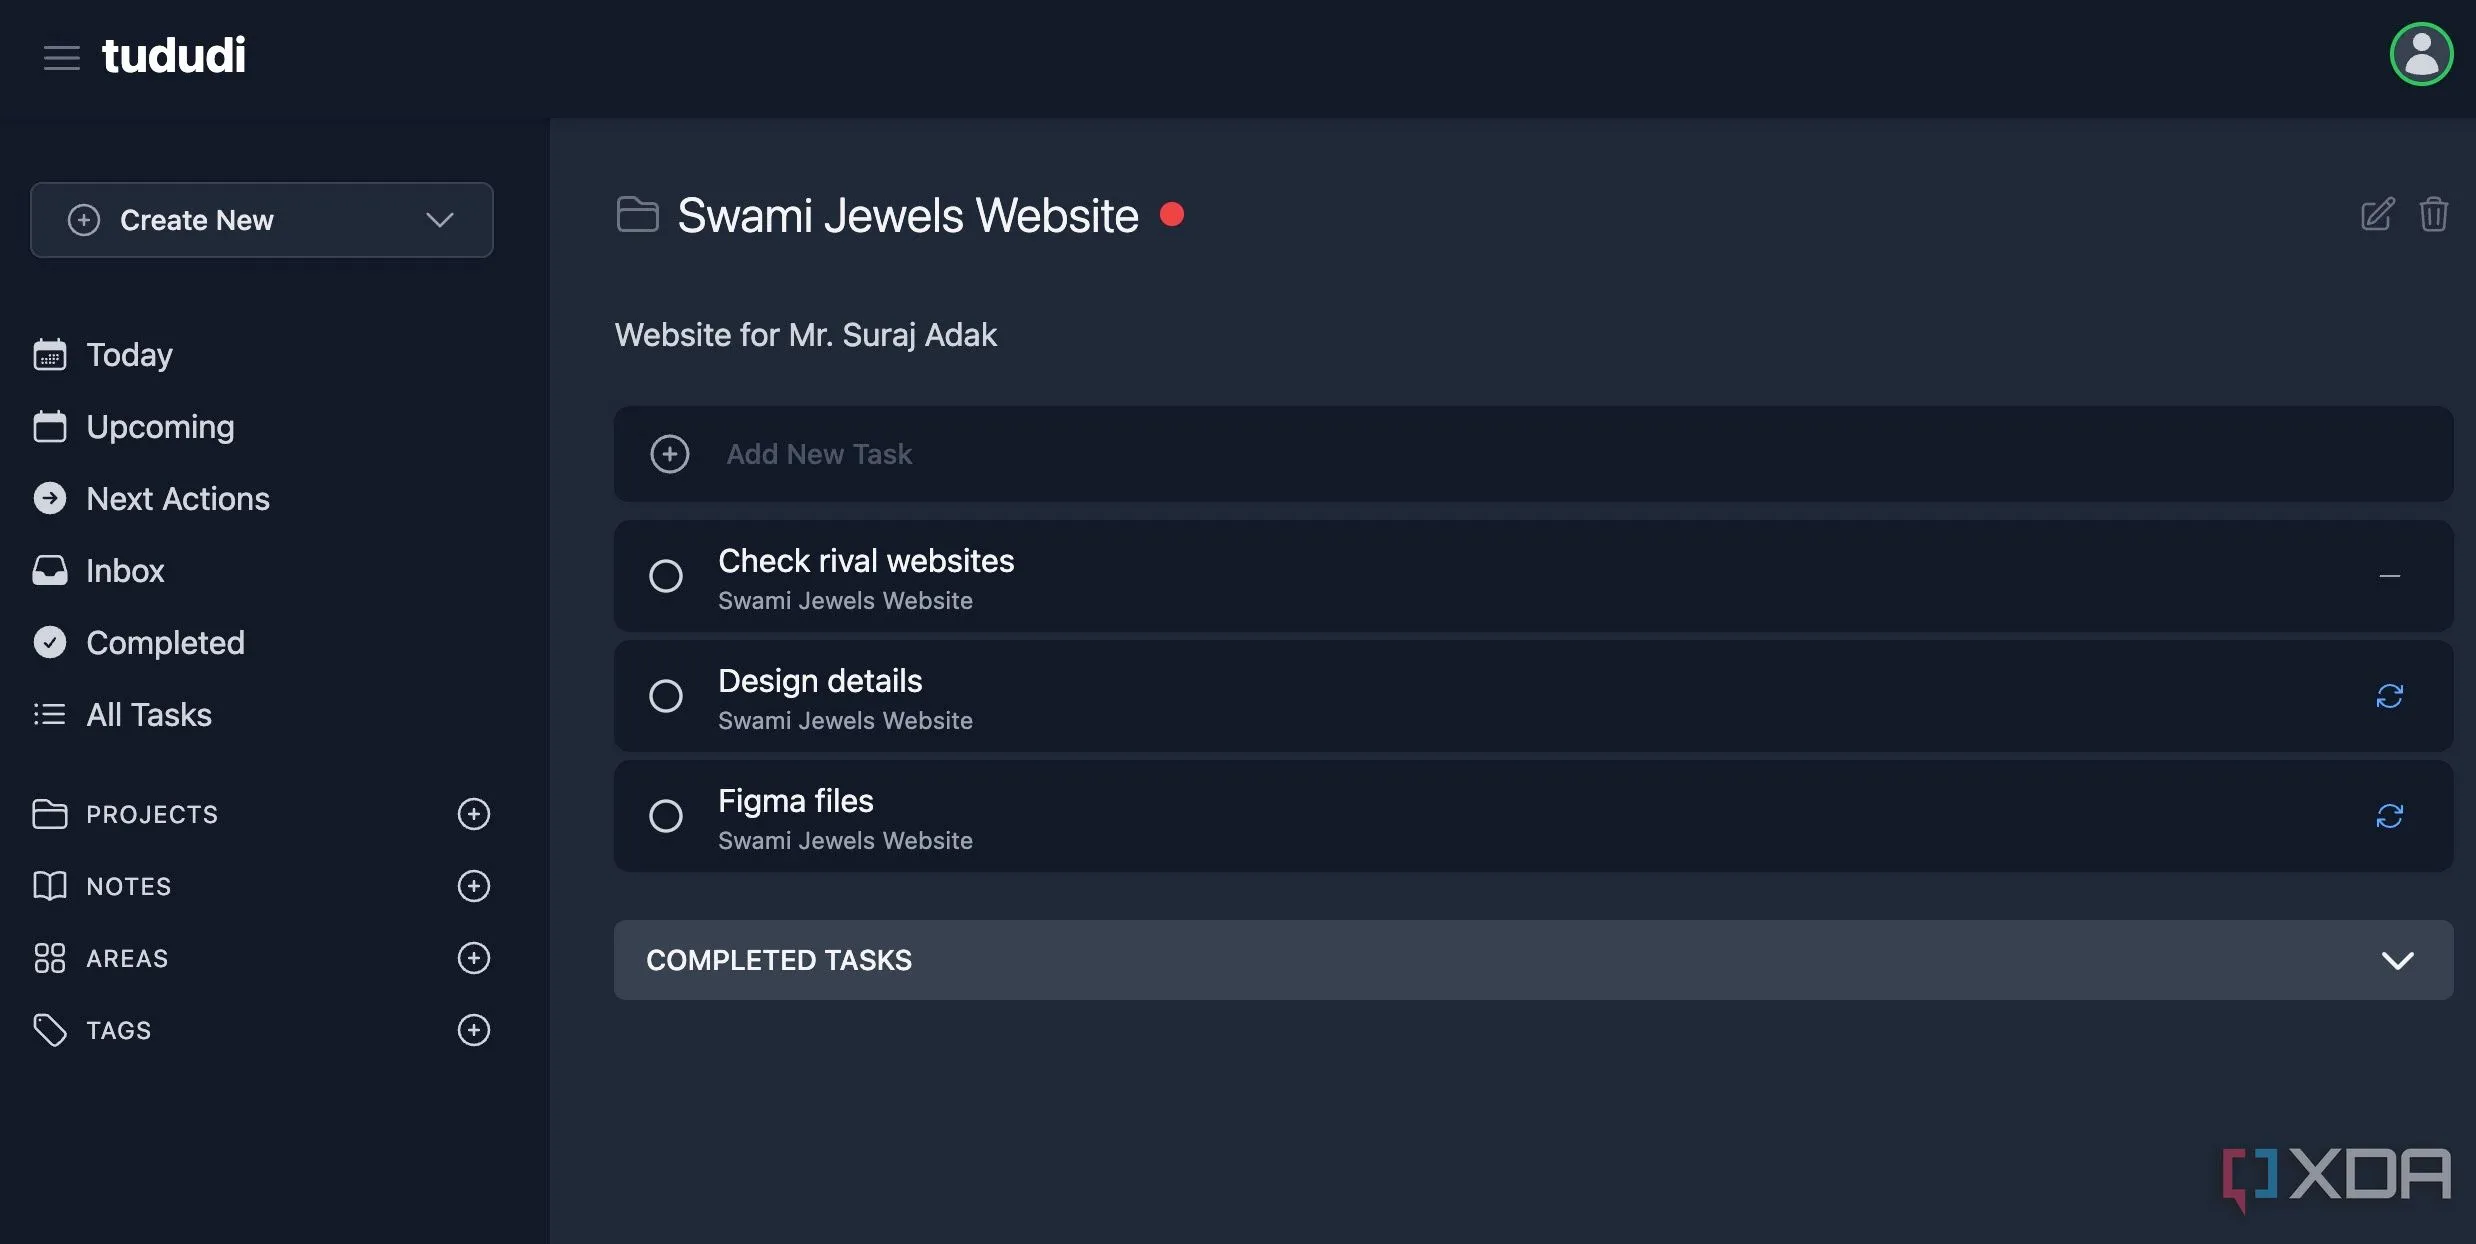The image size is (2476, 1244).
Task: Add a new note with plus icon
Action: [473, 886]
